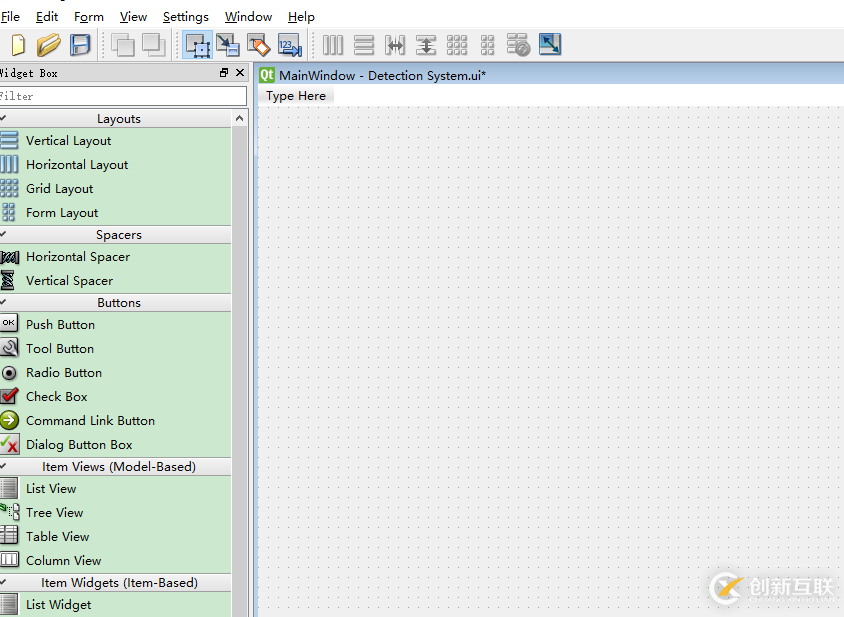Screen dimensions: 844x617
Task: Select Dialog Button Box widget
Action: [x=116, y=445]
